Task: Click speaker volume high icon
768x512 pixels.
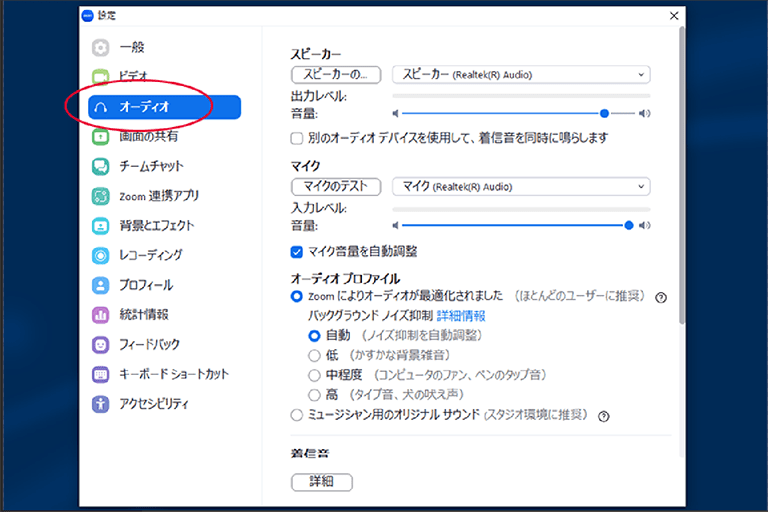Action: [645, 114]
